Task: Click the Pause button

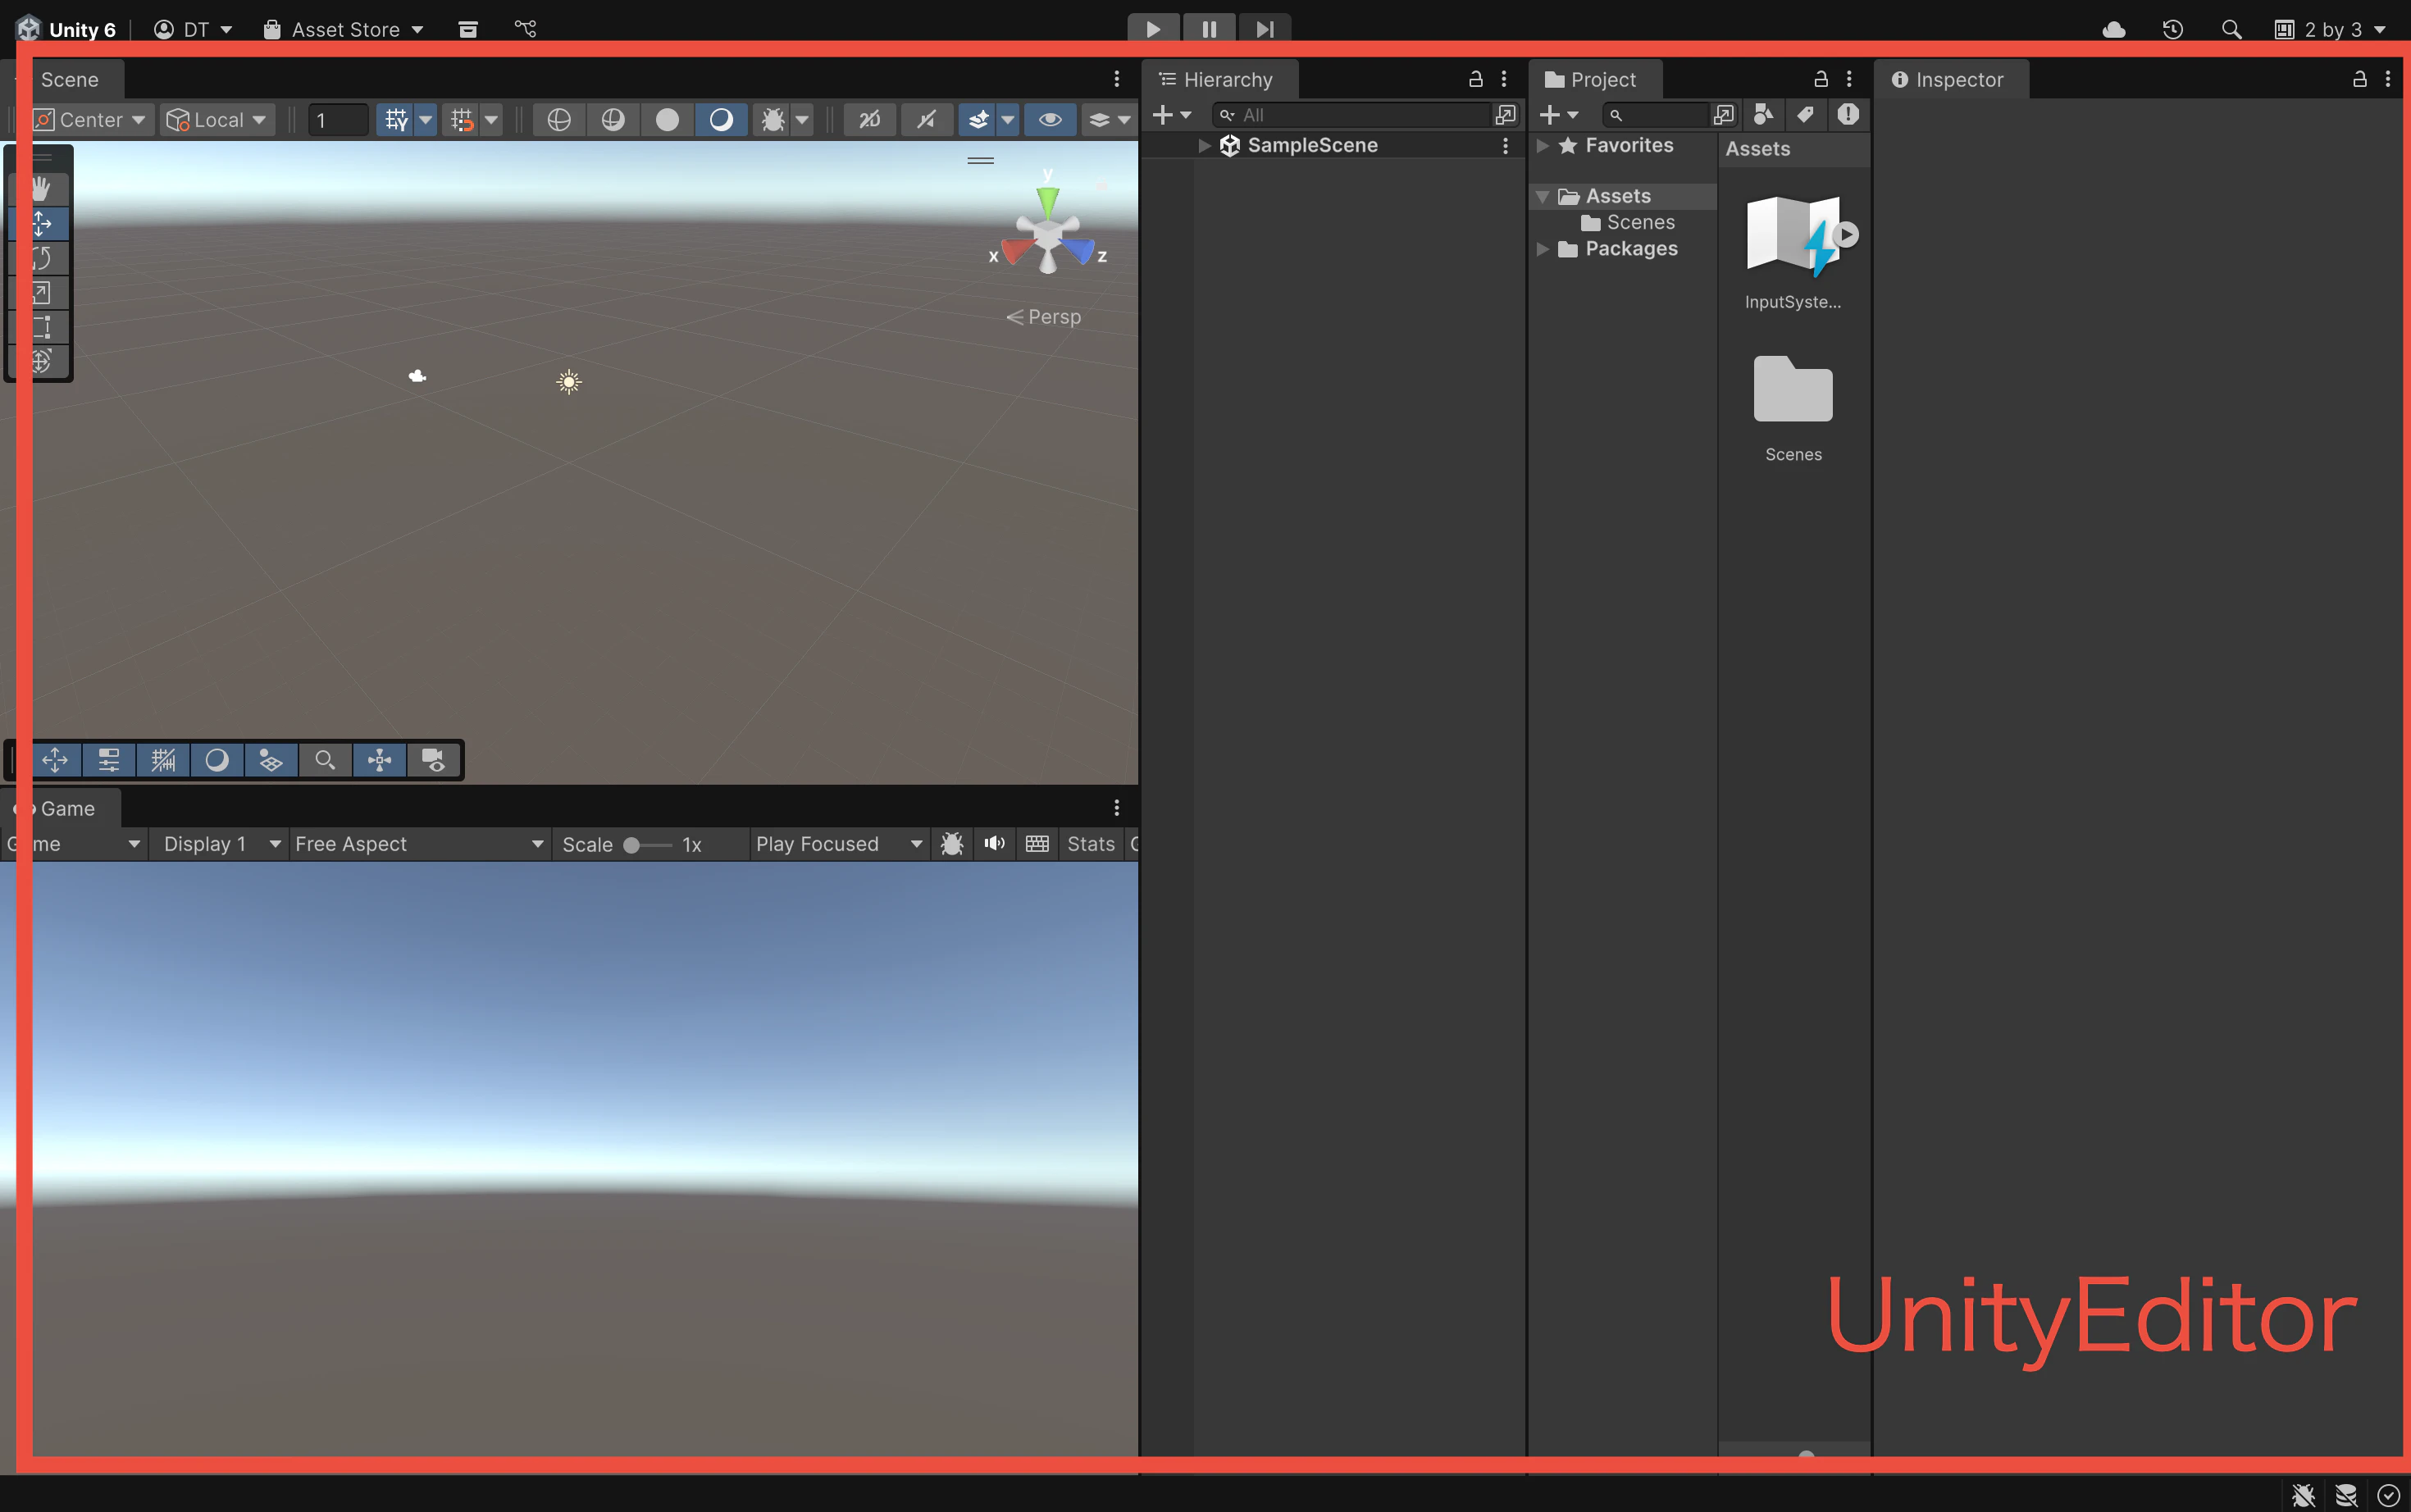Action: (x=1209, y=29)
